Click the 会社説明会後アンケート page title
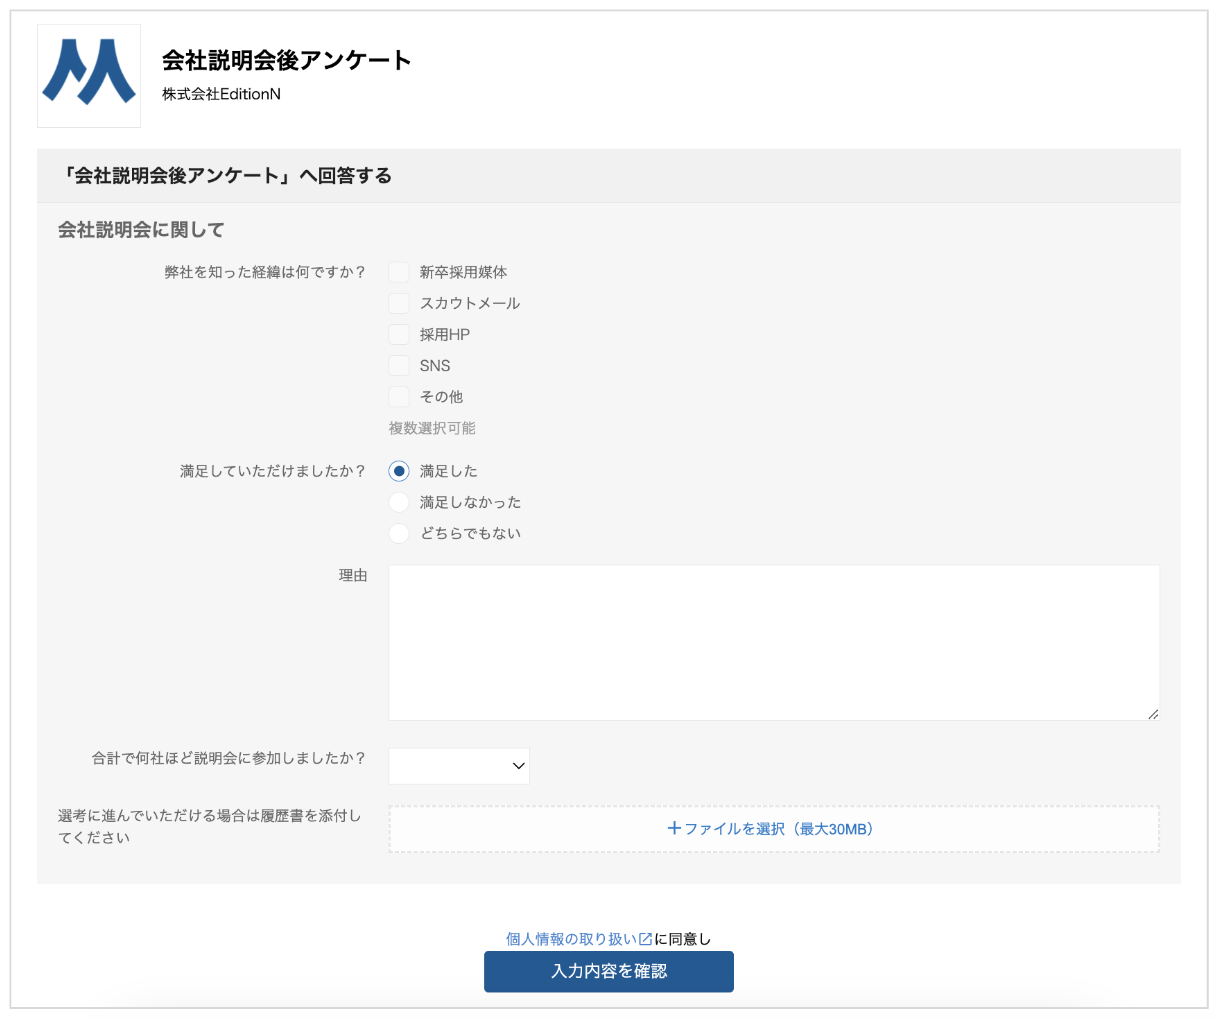Screen dimensions: 1218x1018 [x=287, y=60]
